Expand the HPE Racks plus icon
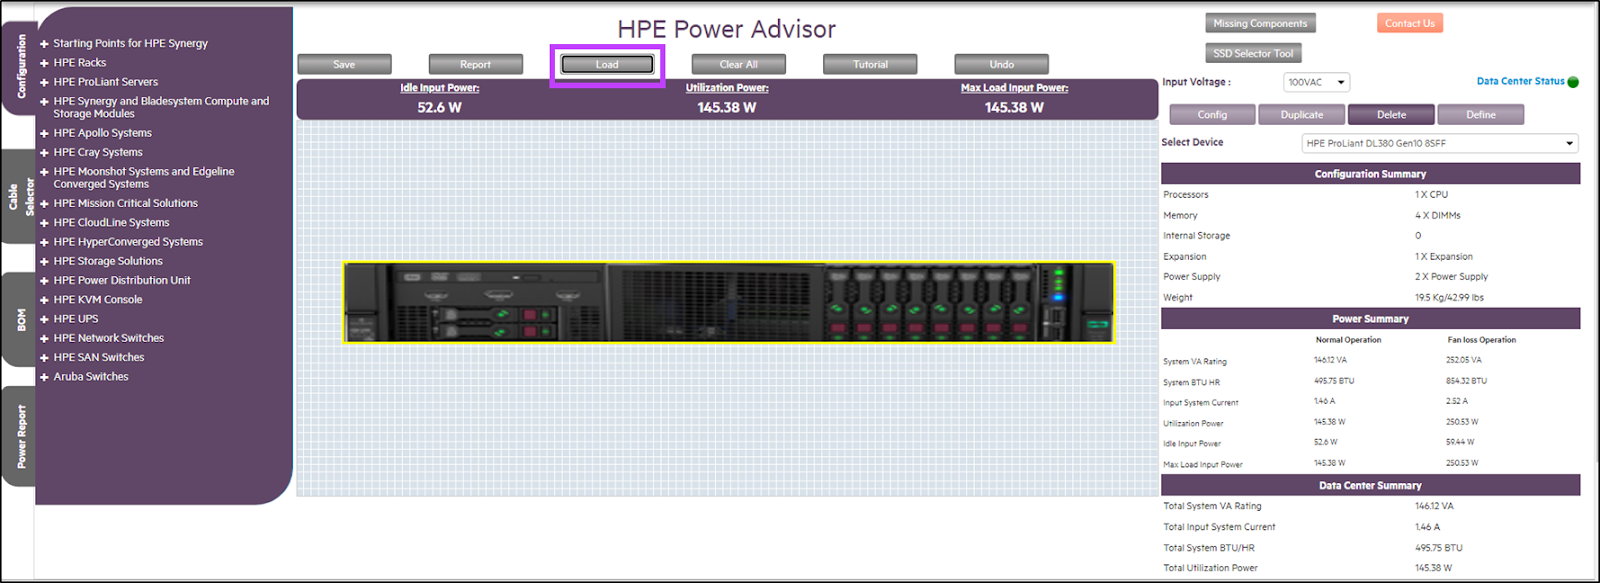The height and width of the screenshot is (583, 1600). 44,63
